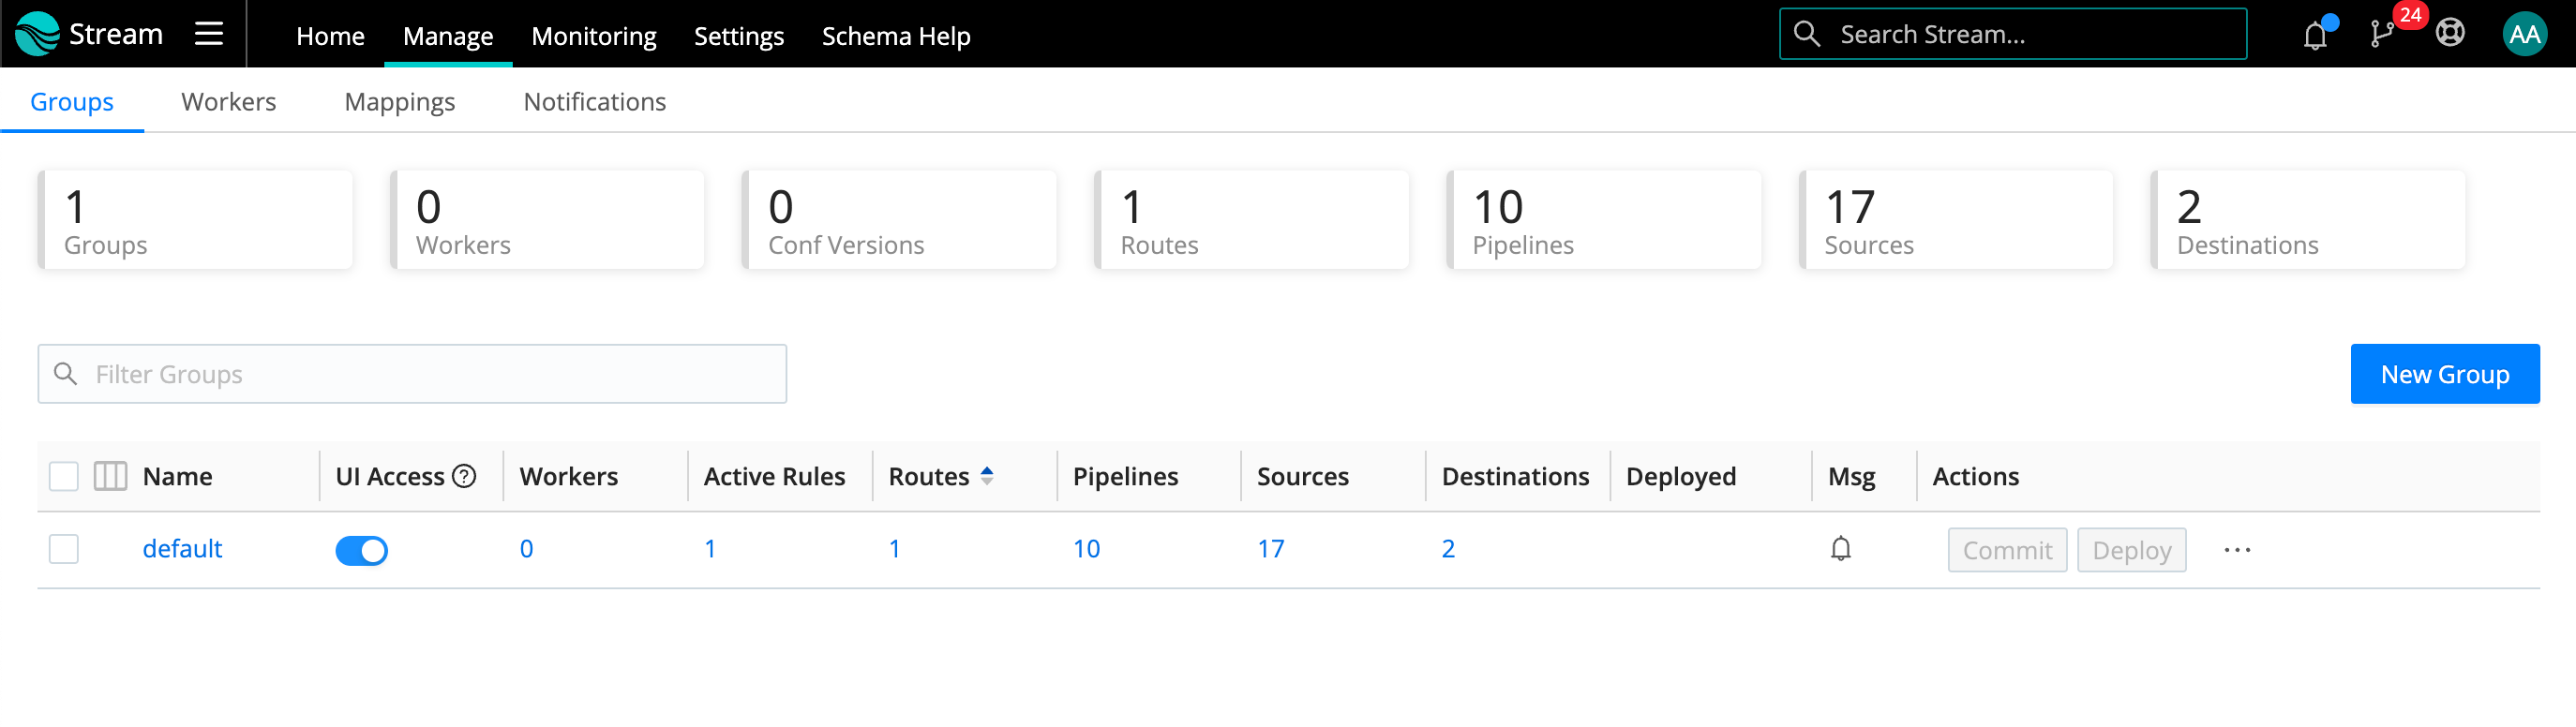Click the Groups summary card

195,220
